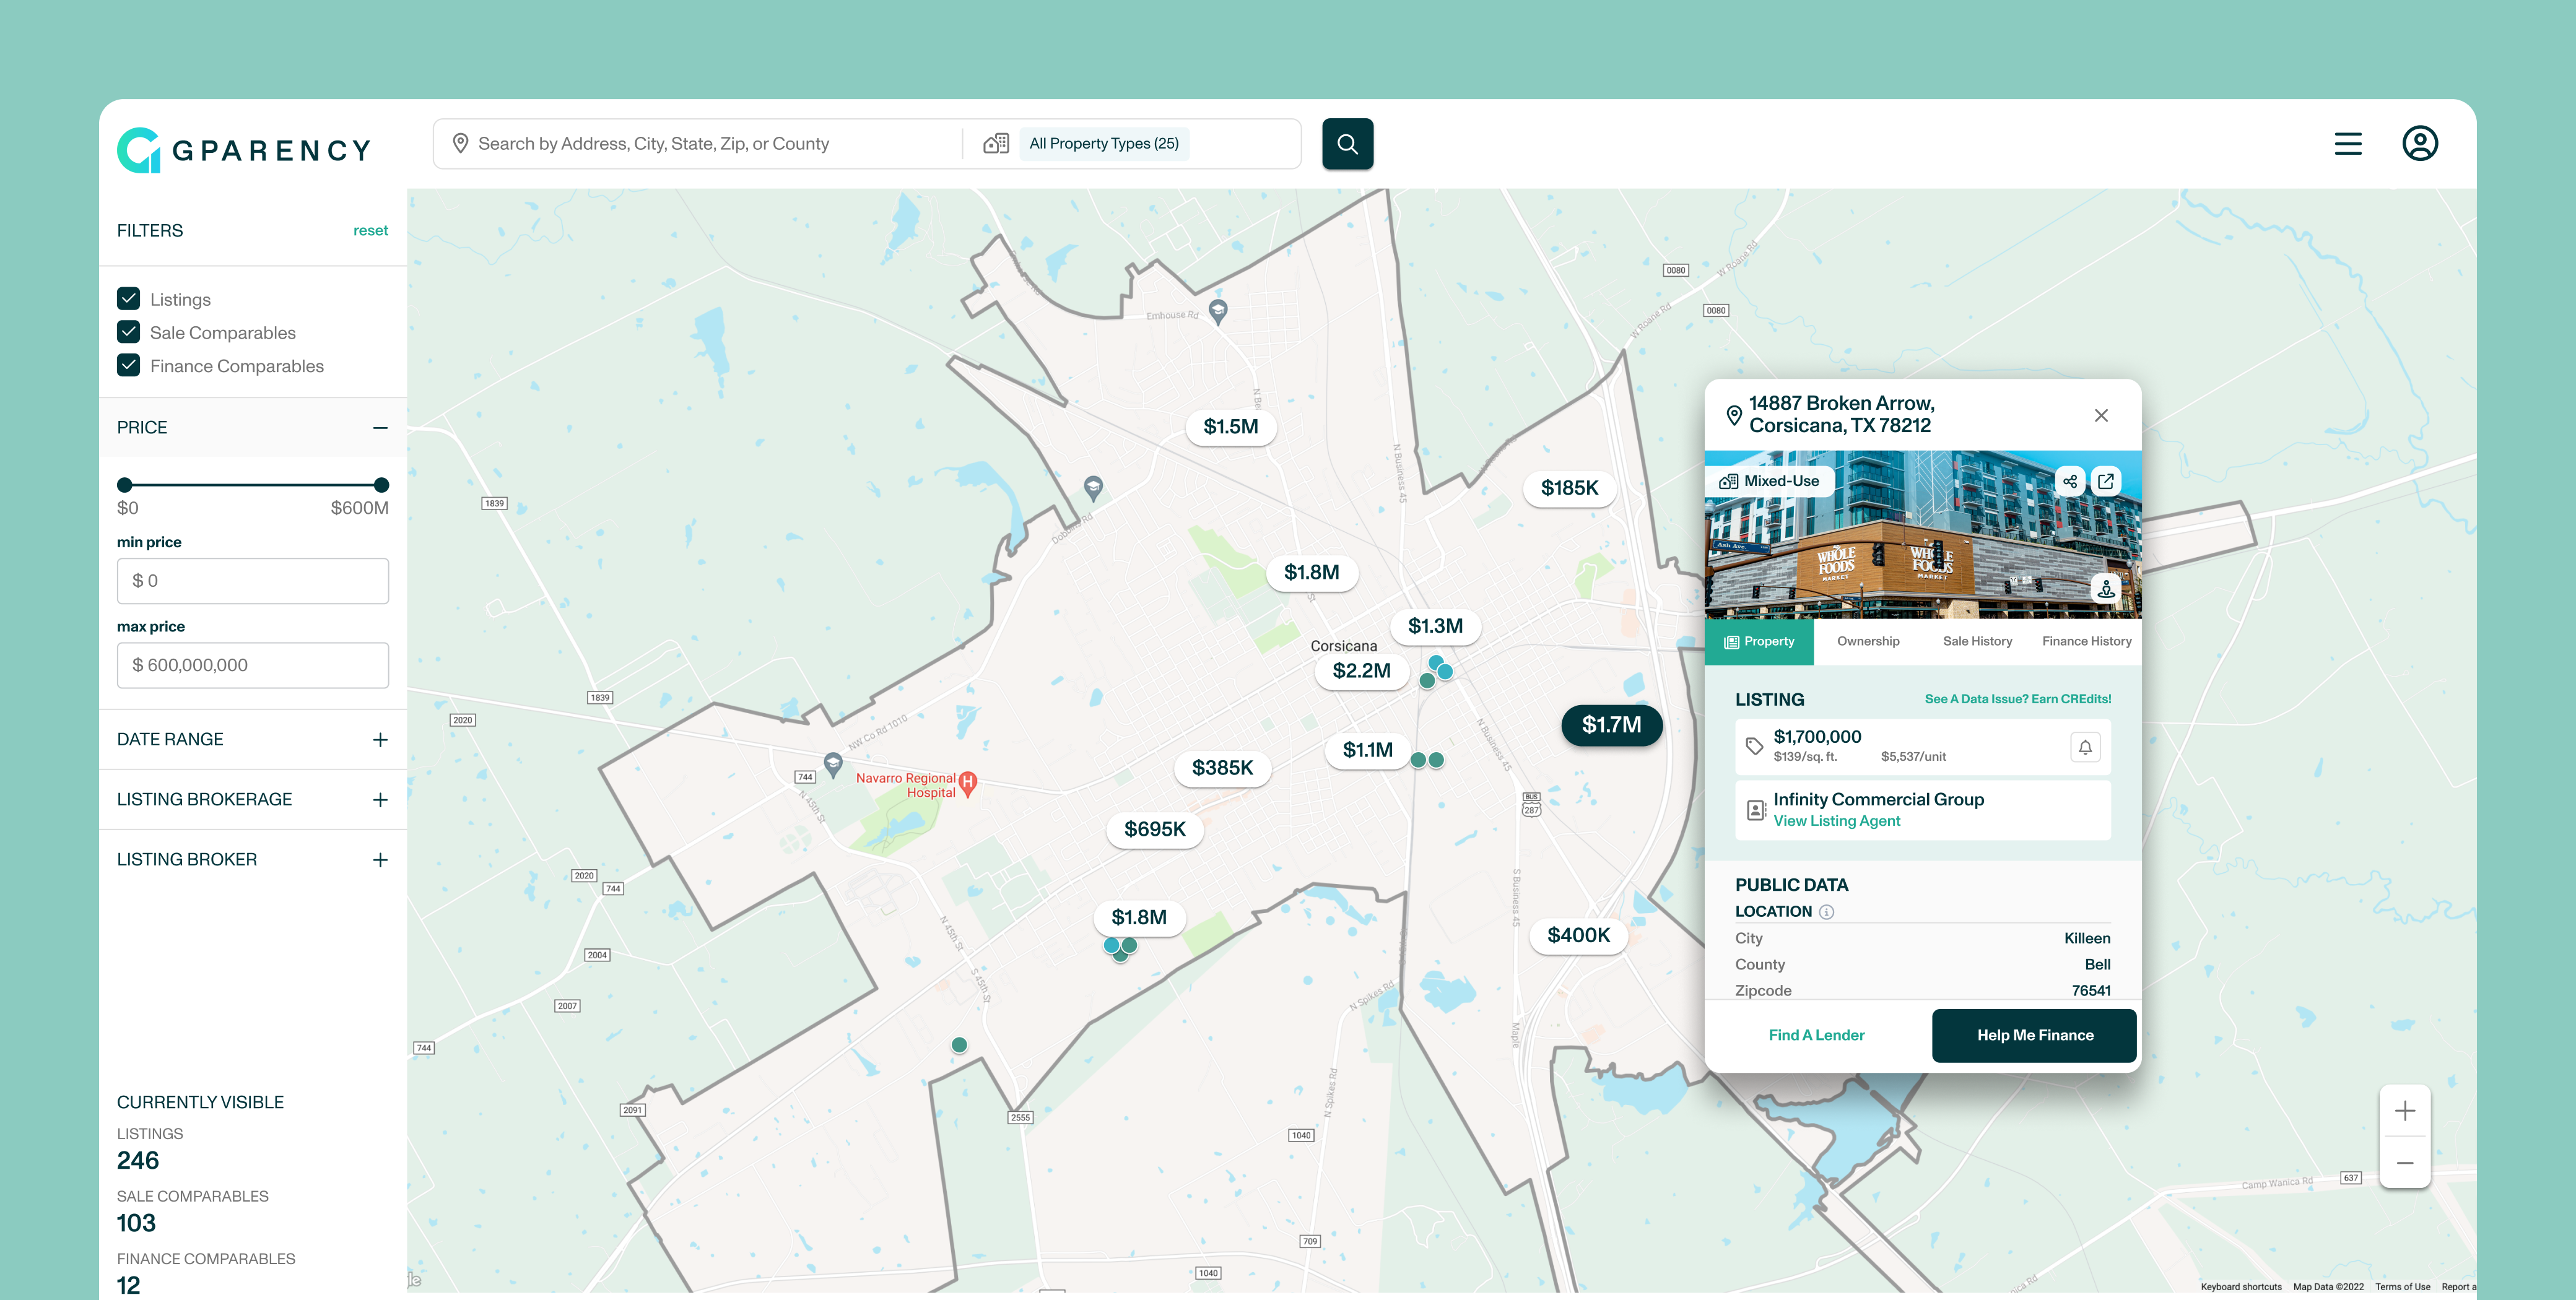Image resolution: width=2576 pixels, height=1300 pixels.
Task: Uncheck the Listings checkbox
Action: point(129,299)
